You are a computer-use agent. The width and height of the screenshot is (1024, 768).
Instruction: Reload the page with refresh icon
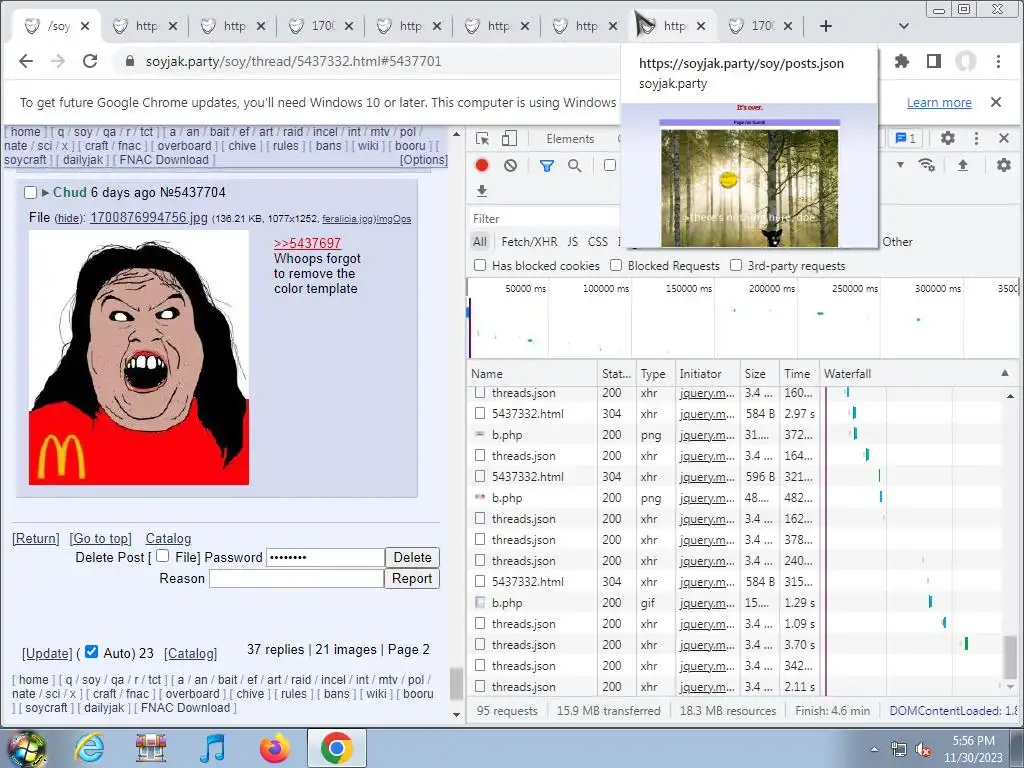(x=90, y=61)
